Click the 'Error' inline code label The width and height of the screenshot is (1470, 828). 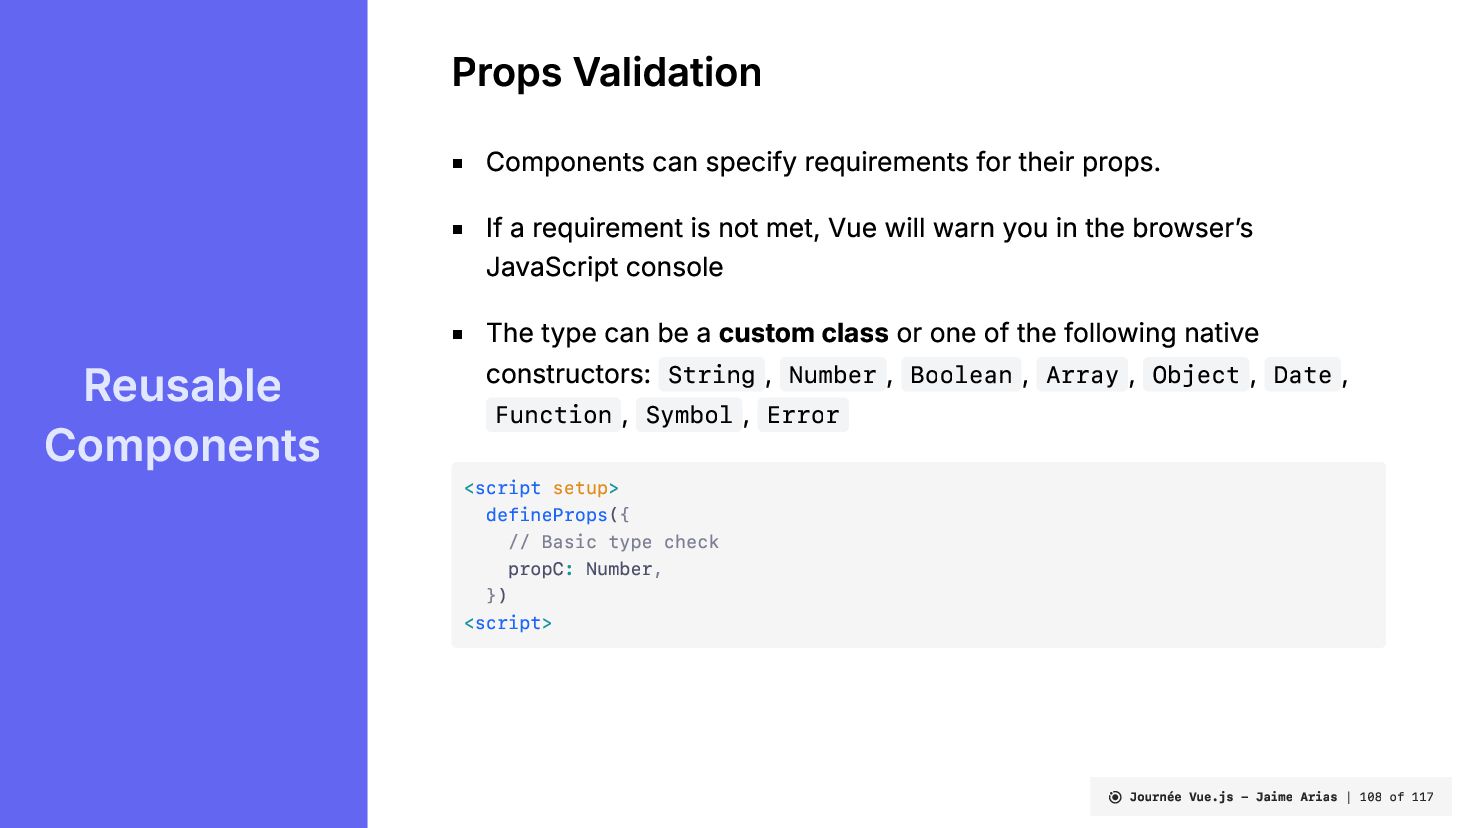click(803, 415)
